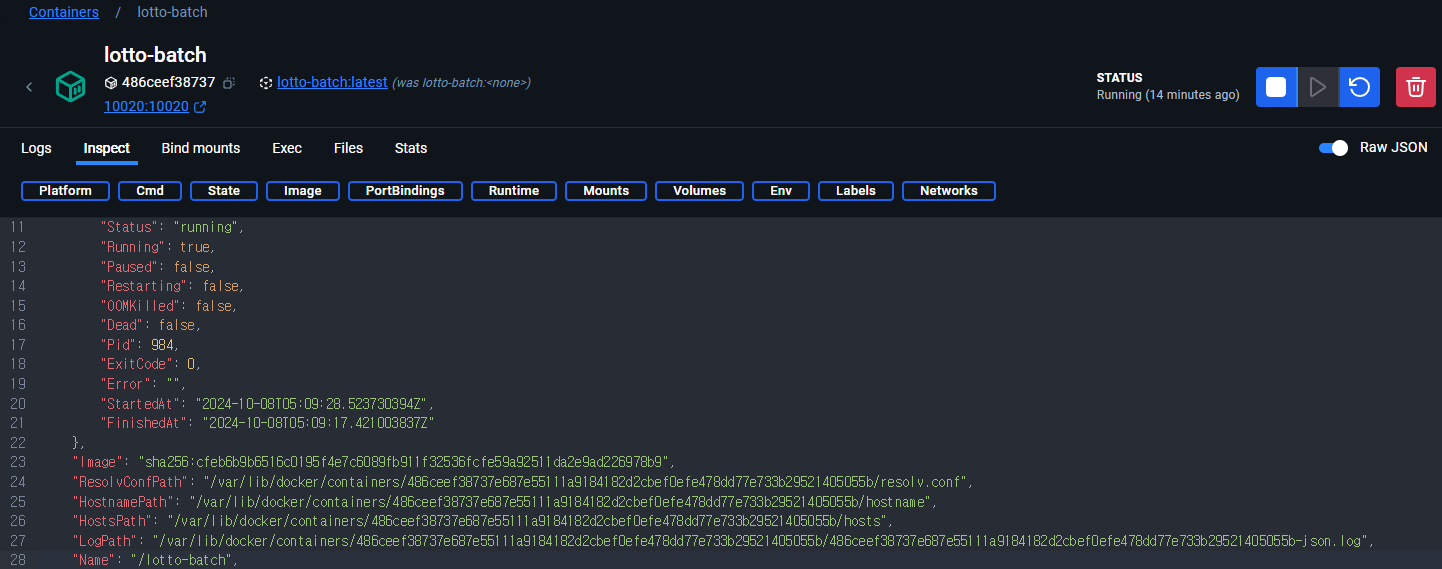Click the lotto-batch container title heading

coord(155,55)
